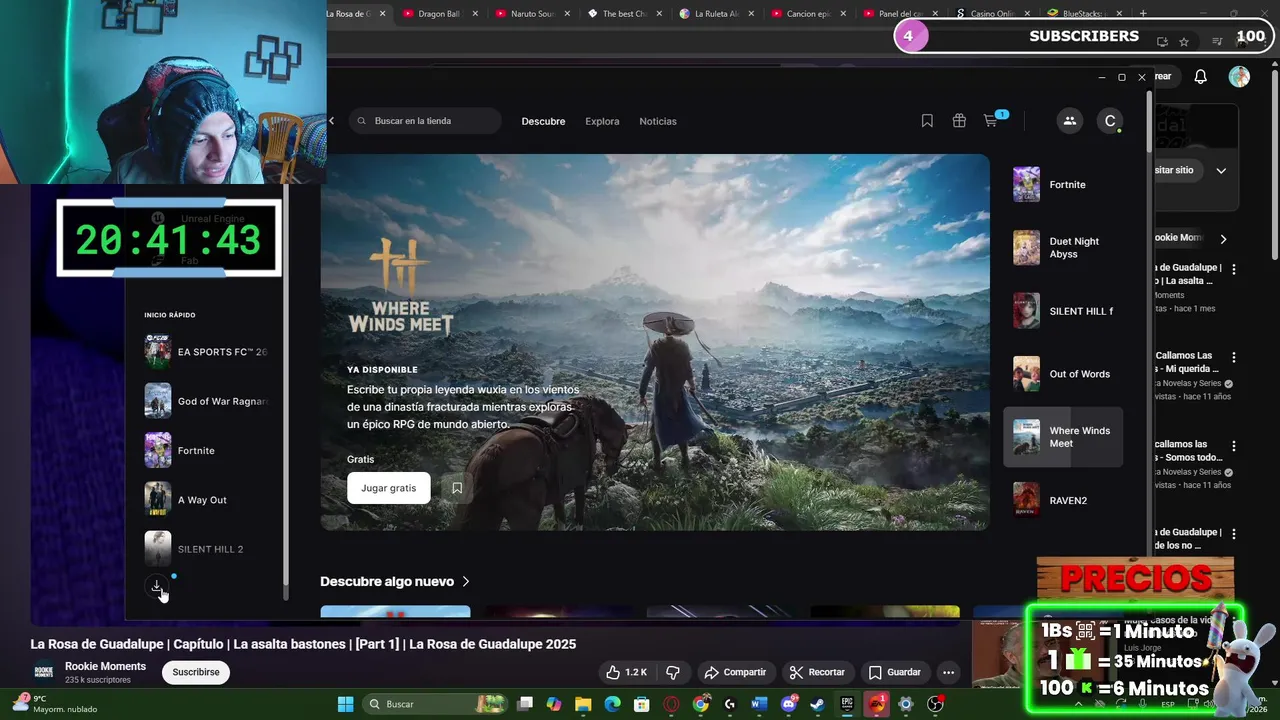Open the friends list icon in Epic launcher

click(1069, 121)
